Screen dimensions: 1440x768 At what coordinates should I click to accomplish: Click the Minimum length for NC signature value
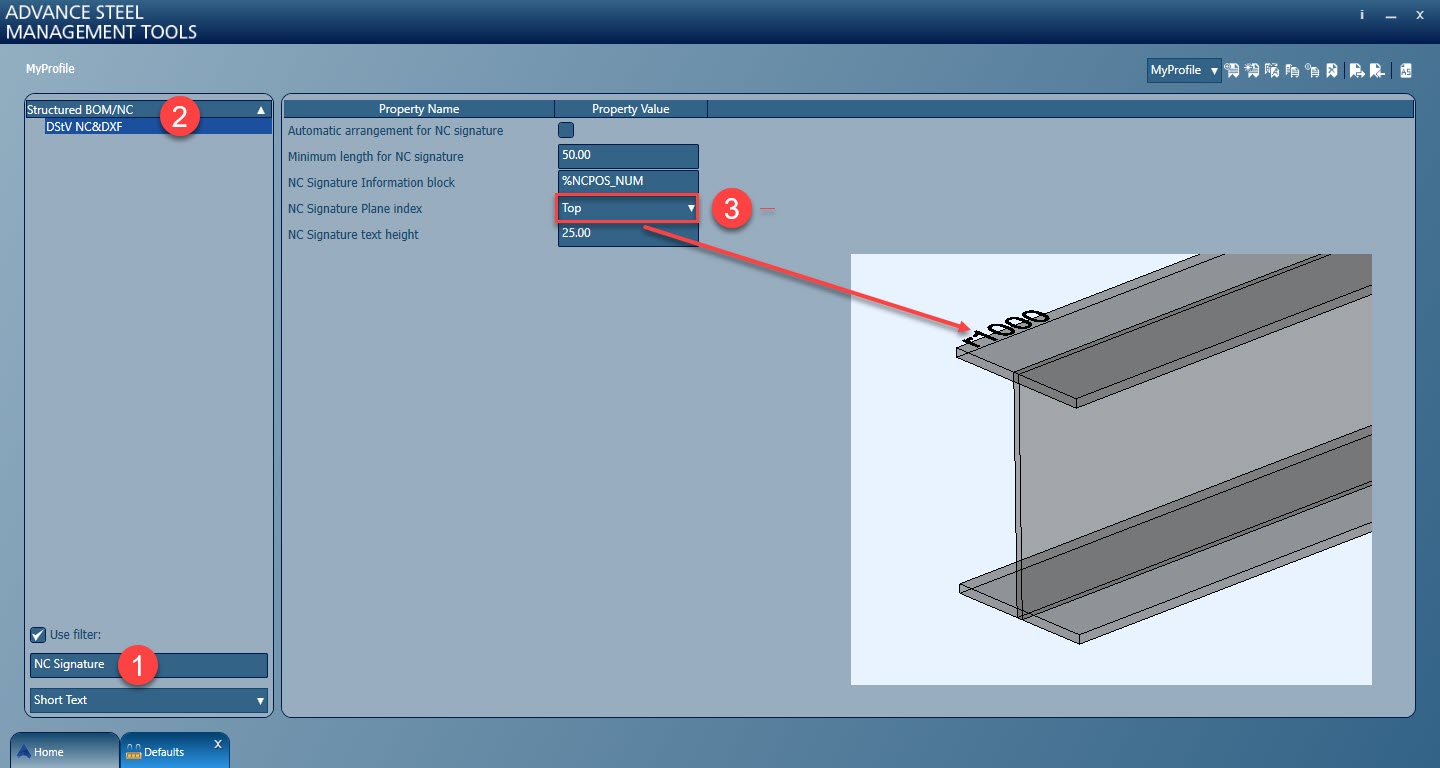tap(627, 156)
